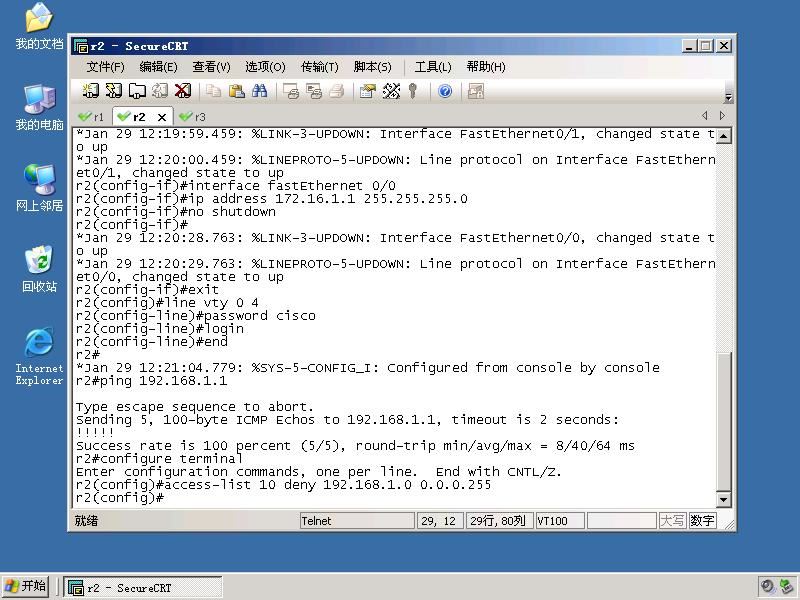Click the Find binoculars icon
Image resolution: width=800 pixels, height=600 pixels.
click(x=259, y=91)
